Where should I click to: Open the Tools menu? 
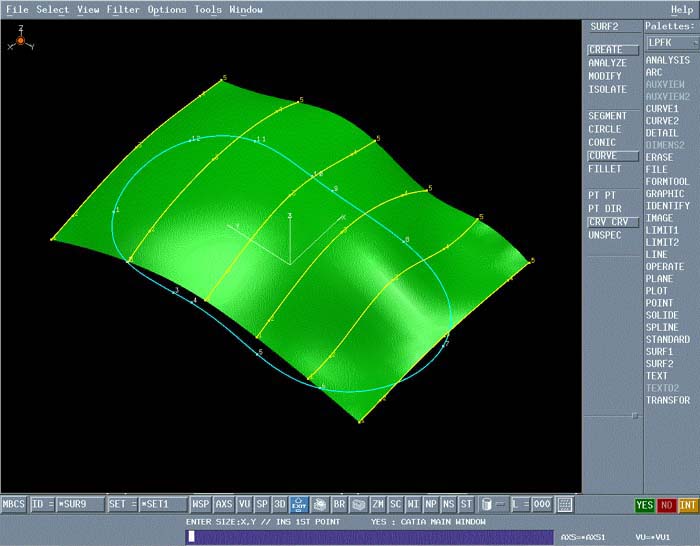pyautogui.click(x=208, y=9)
